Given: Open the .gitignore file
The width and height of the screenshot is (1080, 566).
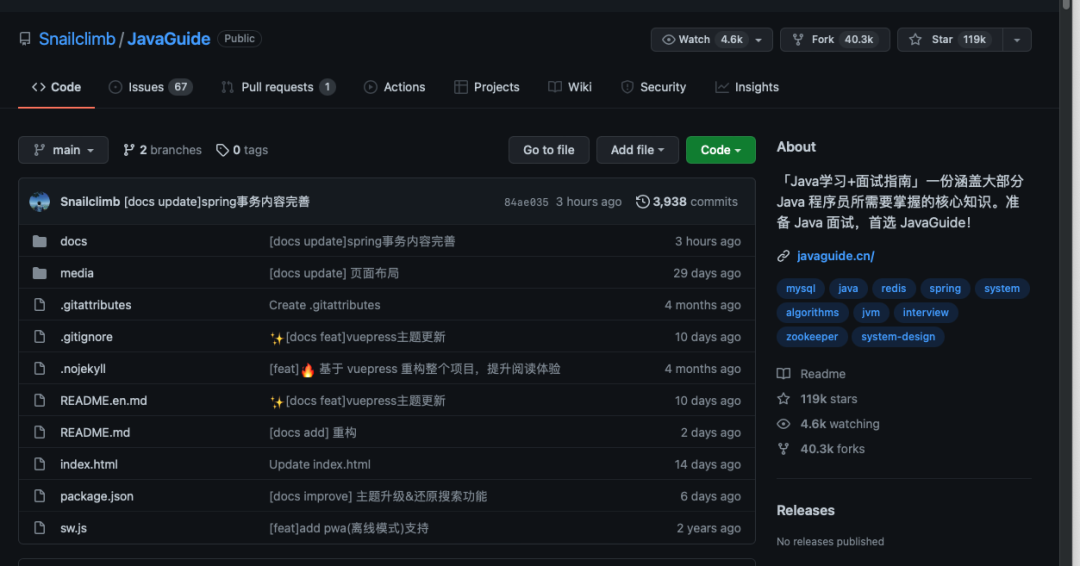Looking at the screenshot, I should [86, 337].
